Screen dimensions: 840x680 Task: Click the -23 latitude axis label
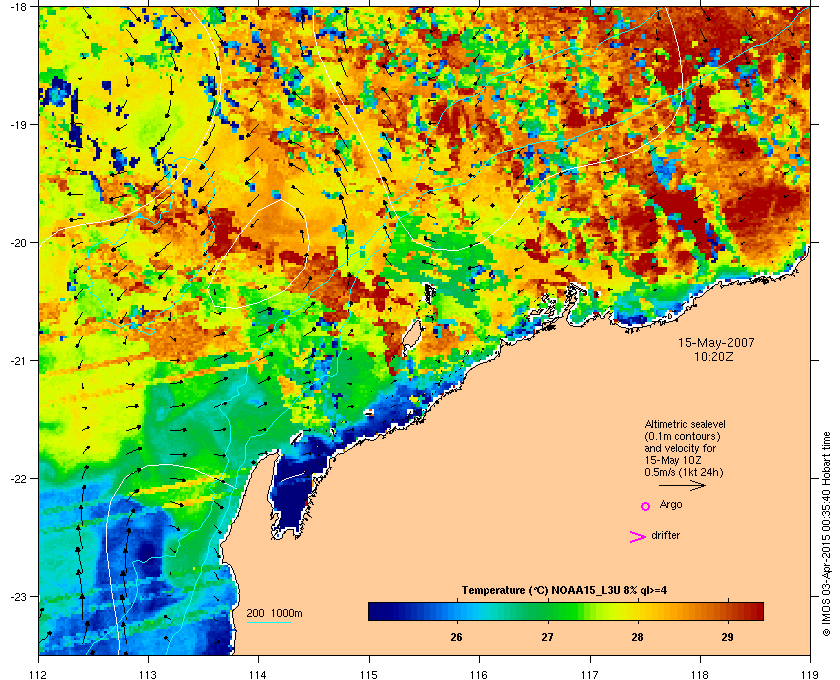tap(18, 596)
